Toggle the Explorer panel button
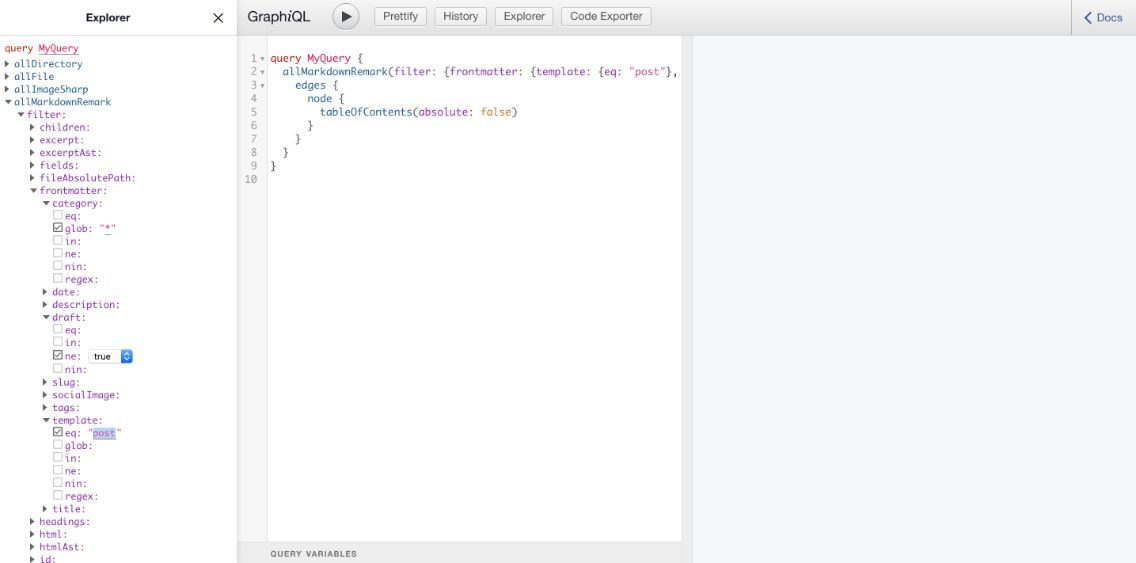 [x=524, y=16]
